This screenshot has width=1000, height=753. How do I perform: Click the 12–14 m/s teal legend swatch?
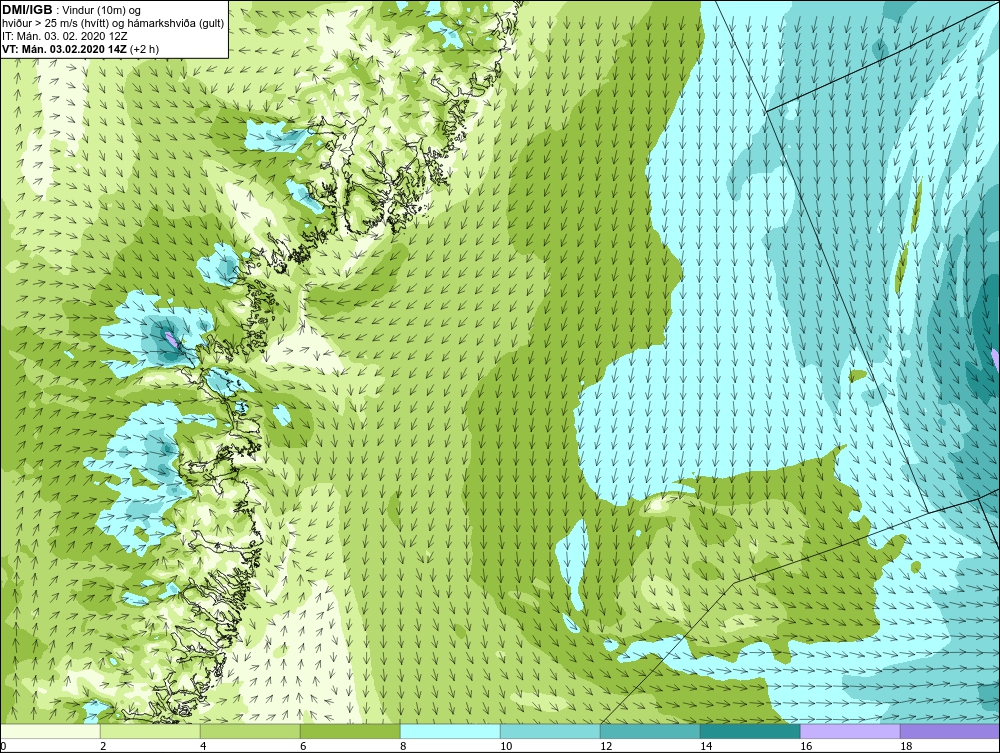[x=650, y=731]
